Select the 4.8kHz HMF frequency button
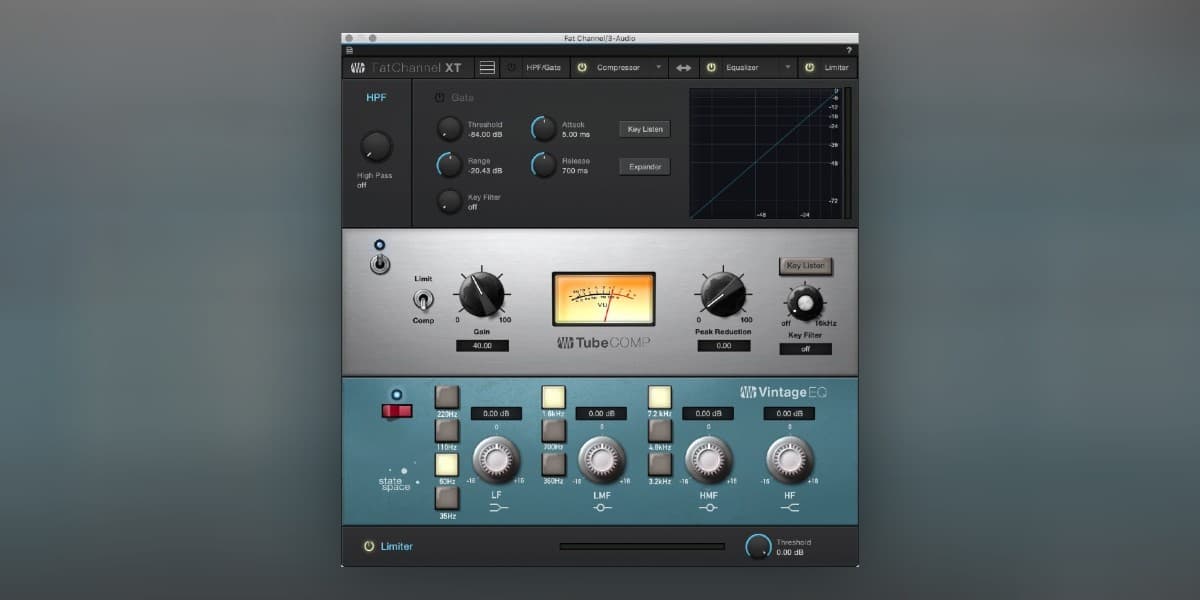The width and height of the screenshot is (1200, 600). (659, 431)
